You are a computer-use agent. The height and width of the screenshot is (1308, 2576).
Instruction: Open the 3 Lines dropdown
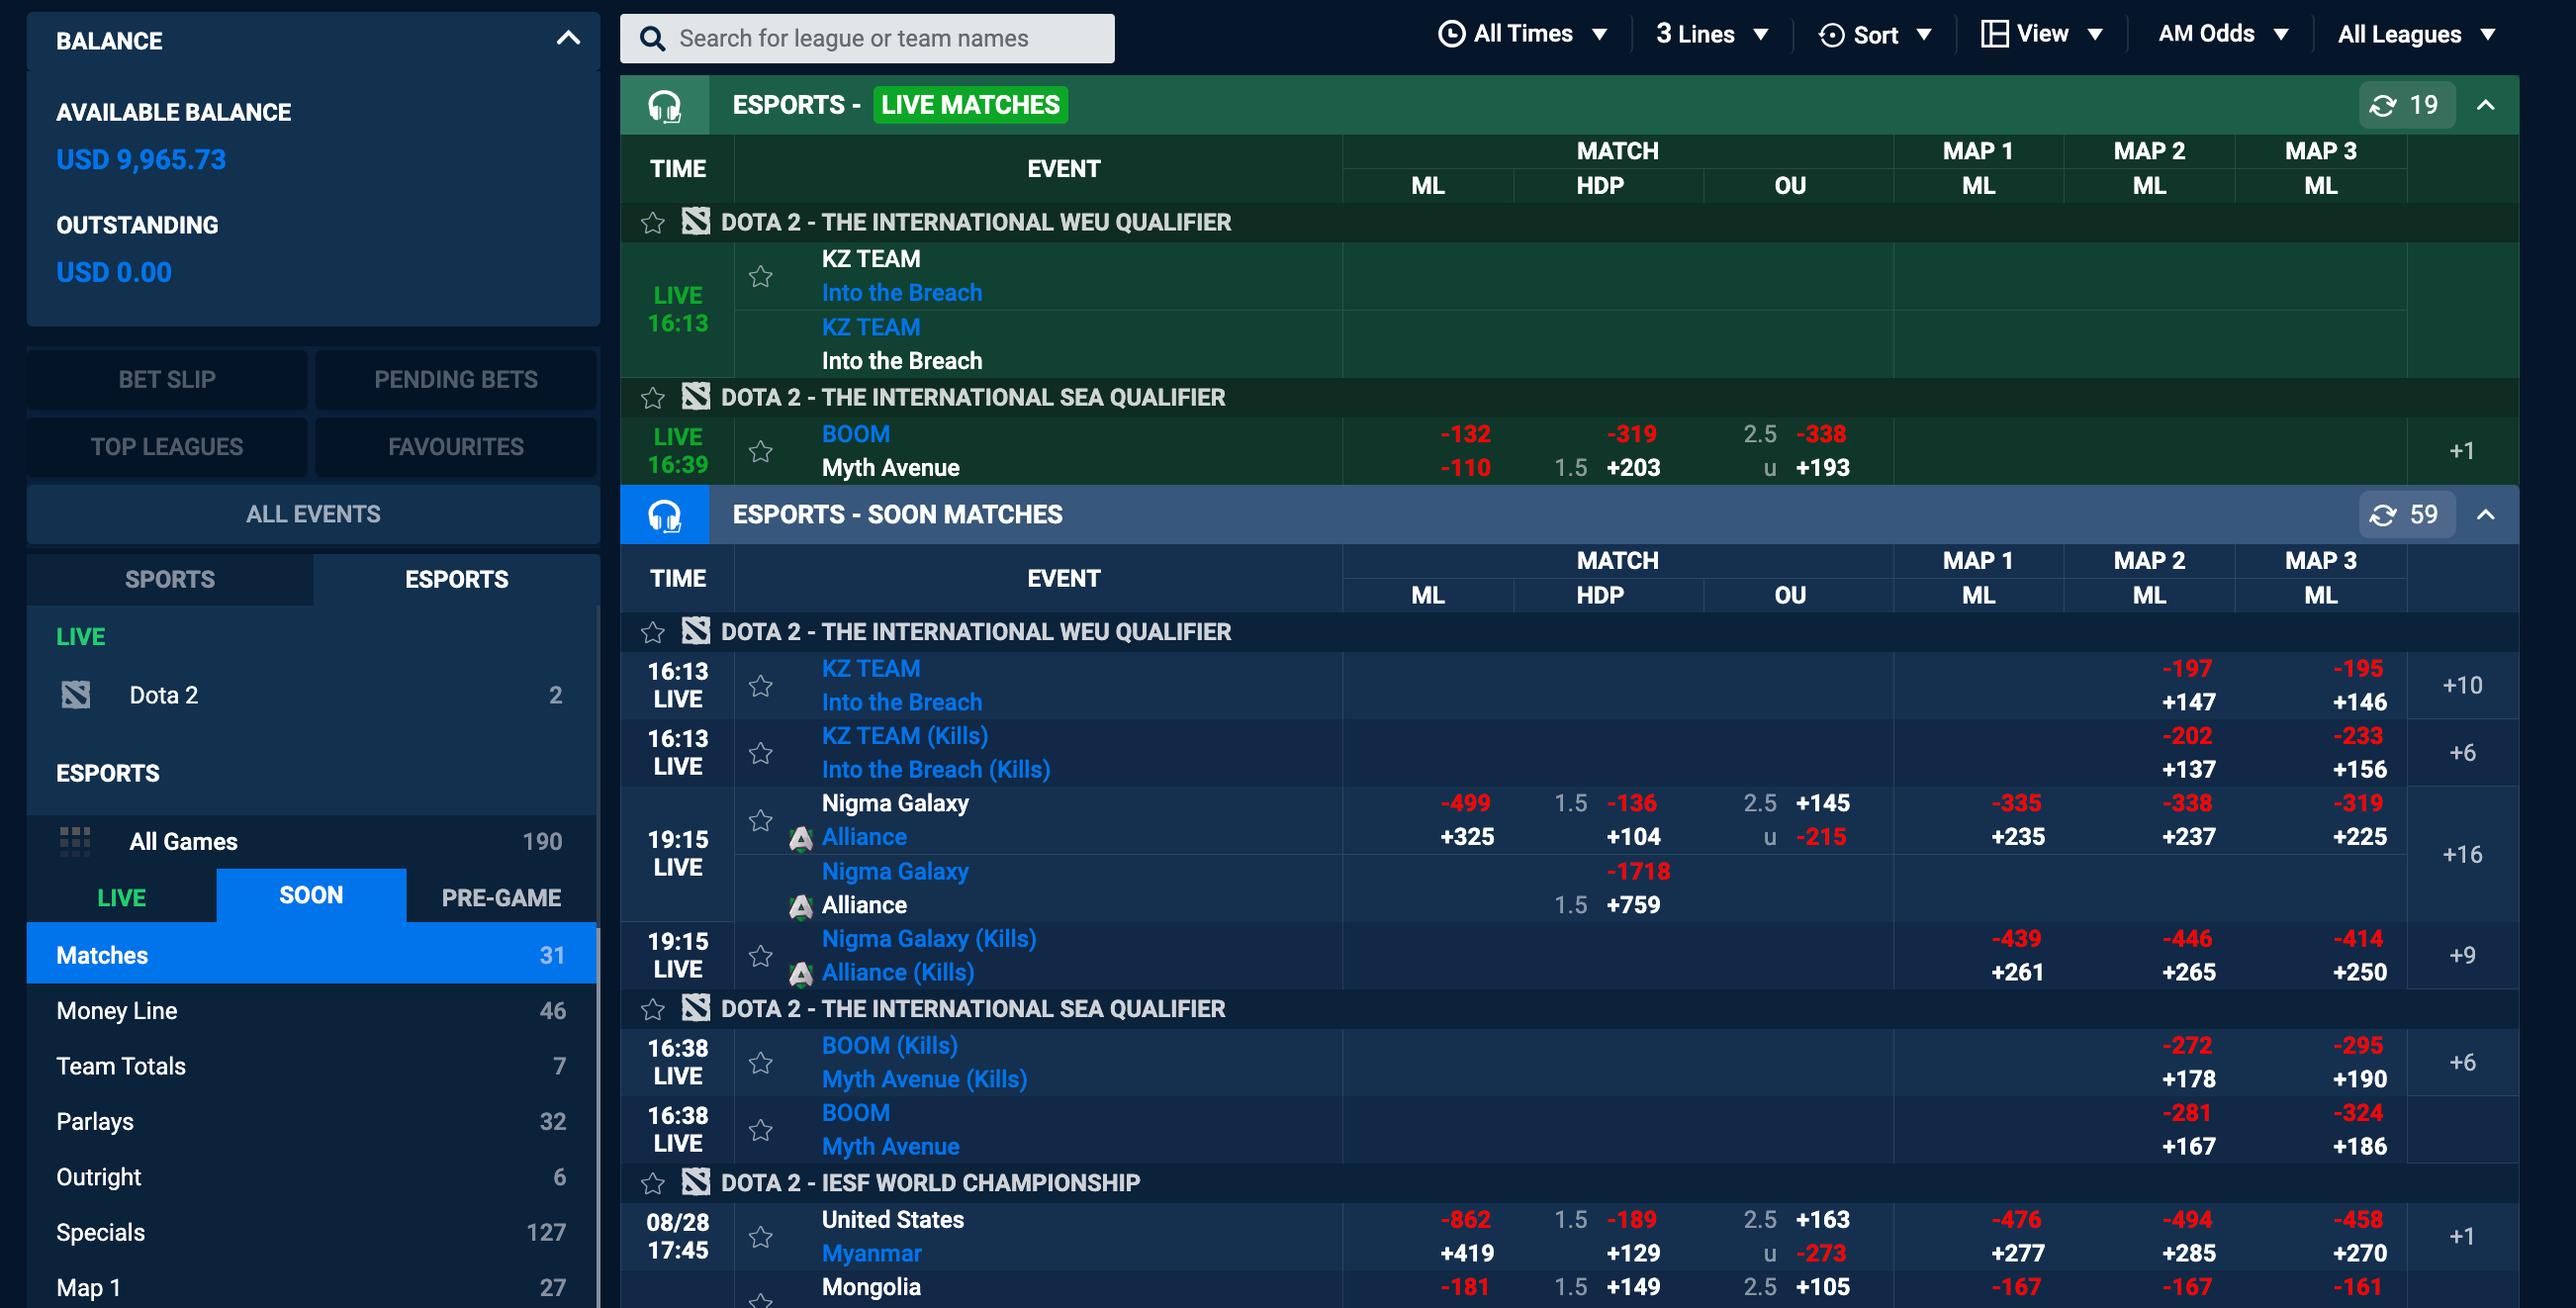click(1712, 34)
